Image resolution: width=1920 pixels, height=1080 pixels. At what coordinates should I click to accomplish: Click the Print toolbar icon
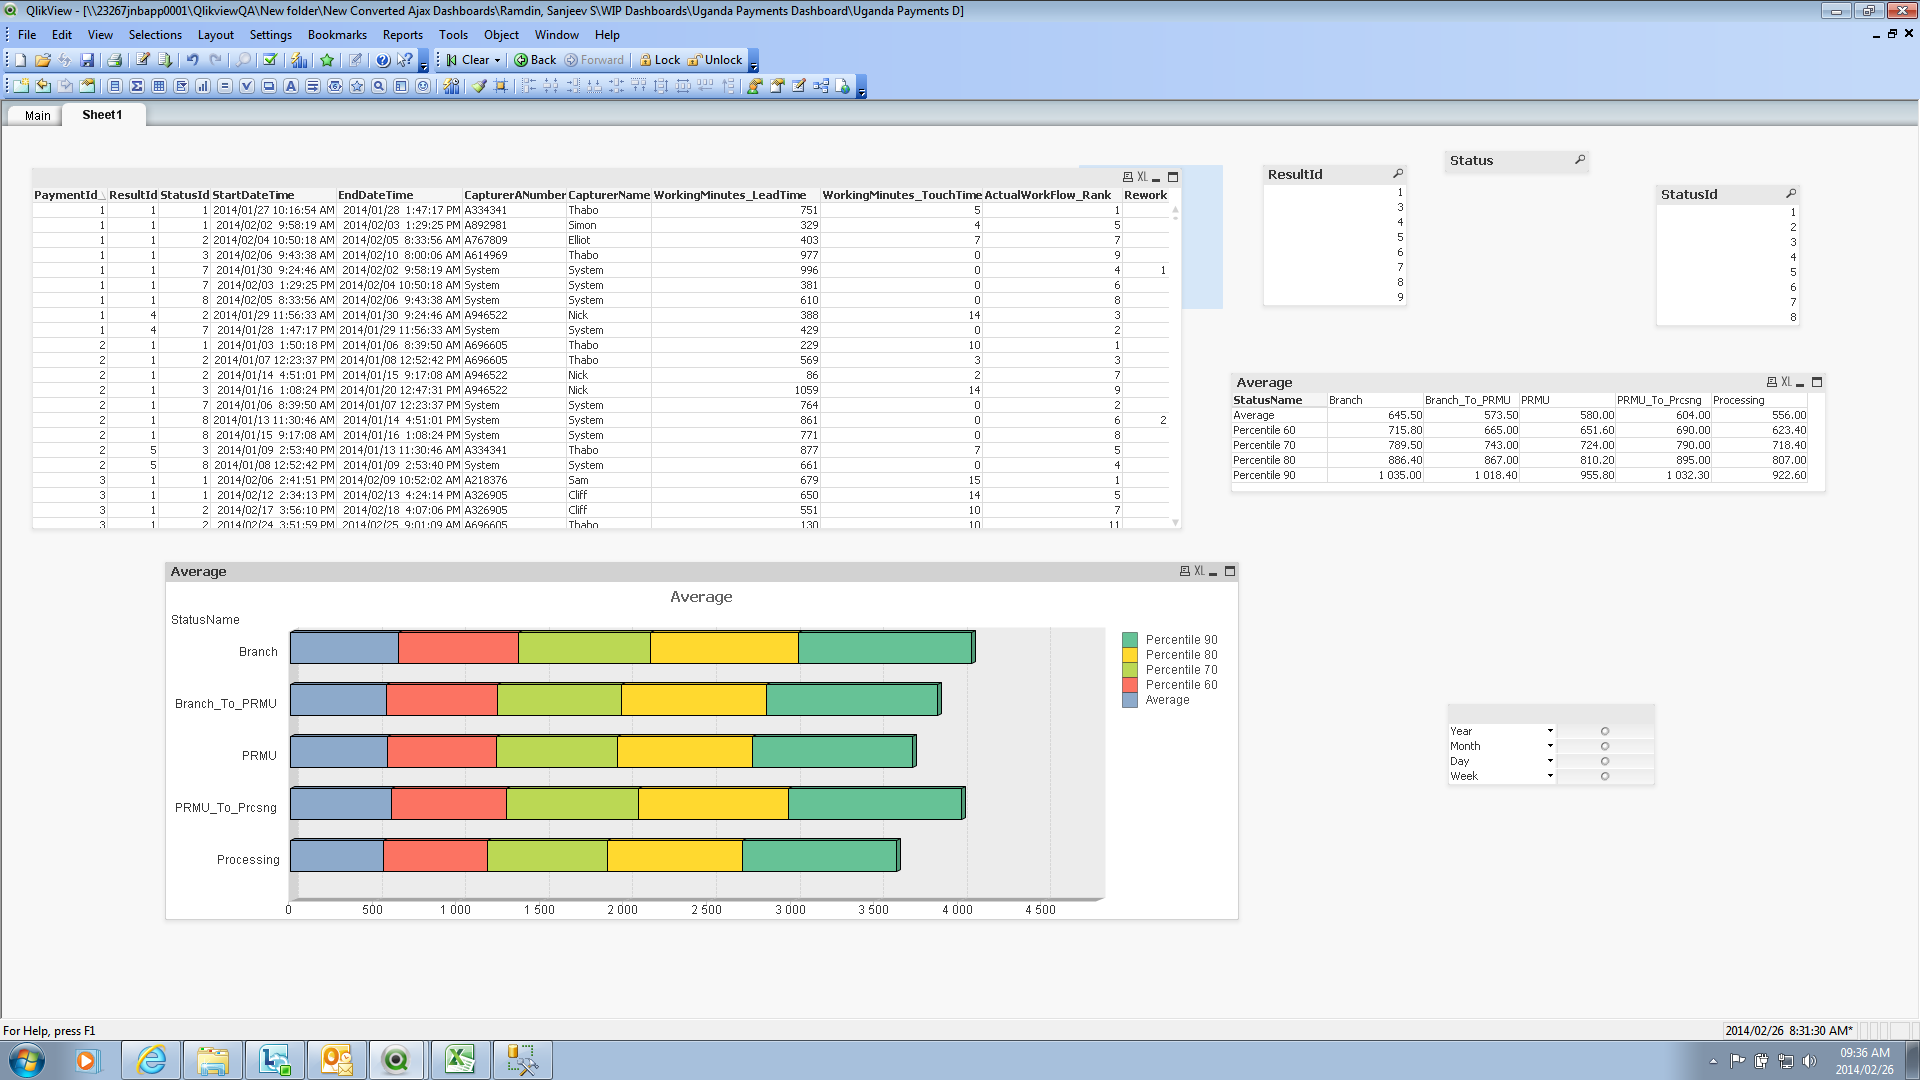[114, 60]
